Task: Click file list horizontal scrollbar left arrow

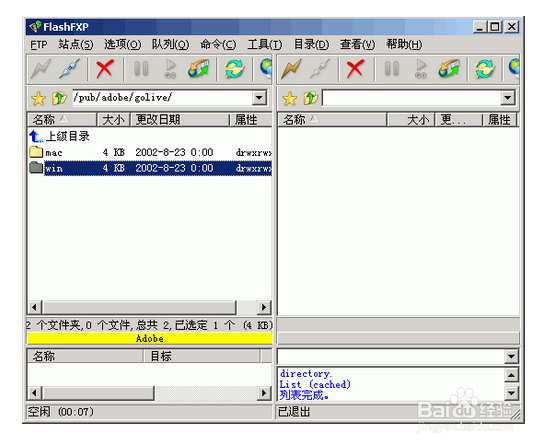Action: point(34,307)
